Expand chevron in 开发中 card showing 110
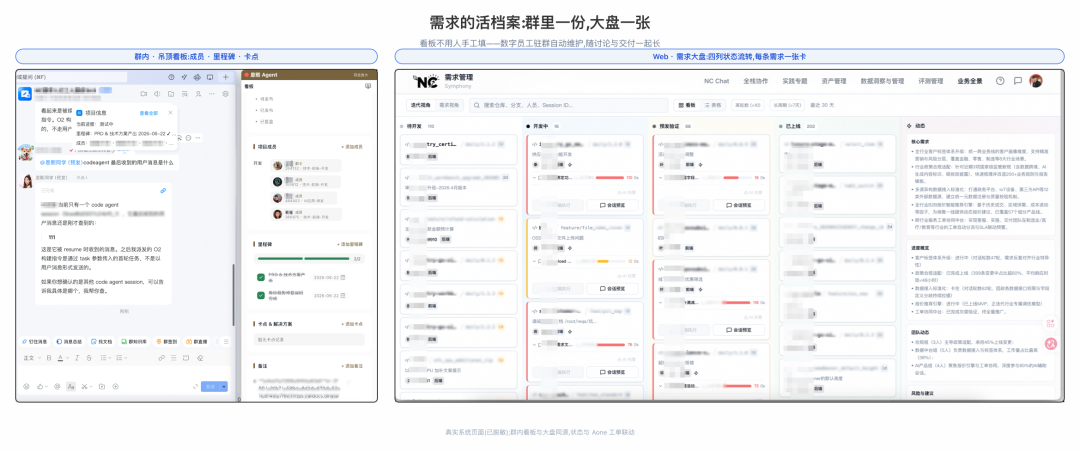Screen dimensions: 1080x453 pos(534,178)
